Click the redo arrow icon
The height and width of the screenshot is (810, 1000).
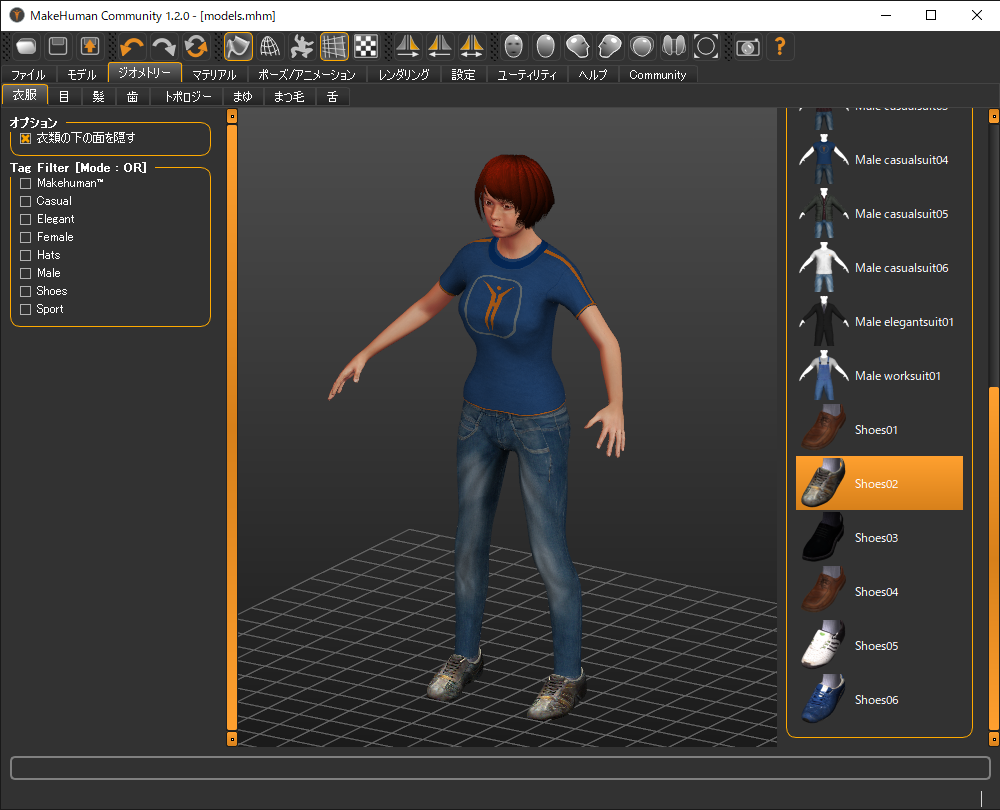click(164, 46)
